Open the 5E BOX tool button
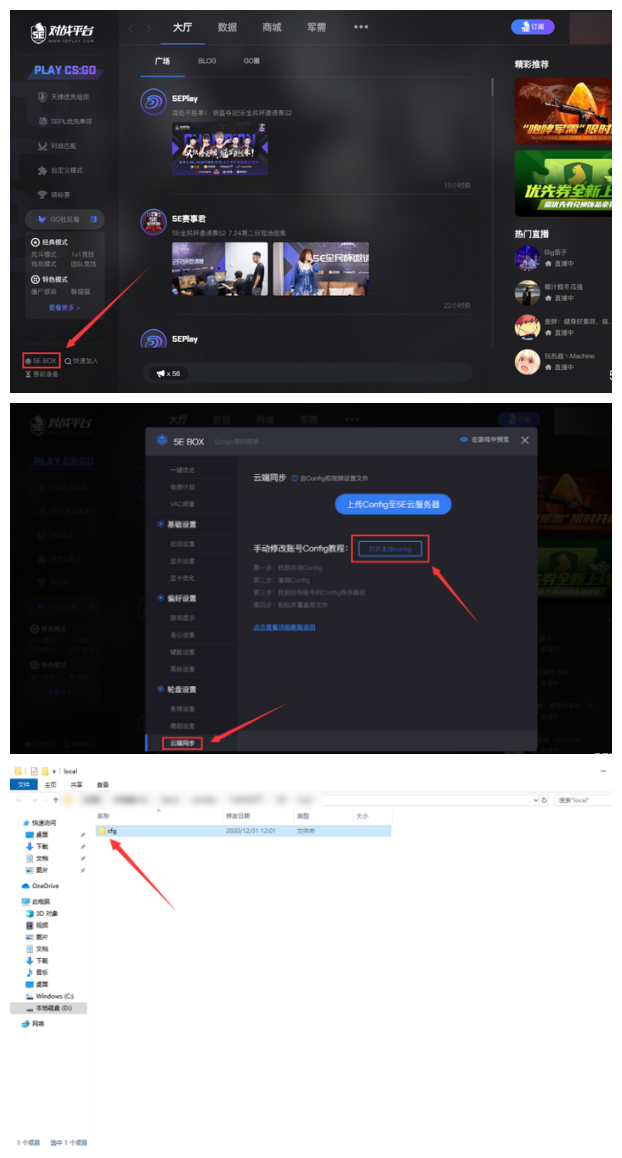Viewport: 622px width, 1158px height. click(x=42, y=360)
